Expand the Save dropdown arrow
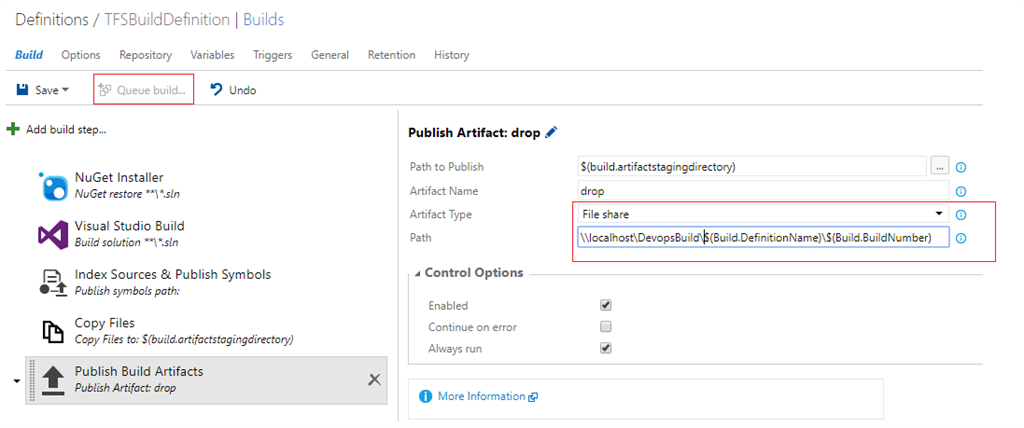 tap(66, 90)
